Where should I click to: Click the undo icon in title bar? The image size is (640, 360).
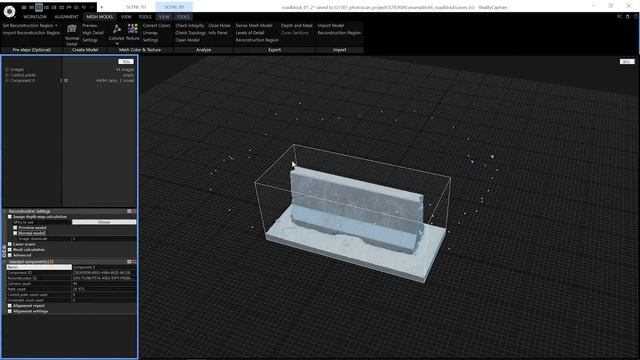[84, 7]
